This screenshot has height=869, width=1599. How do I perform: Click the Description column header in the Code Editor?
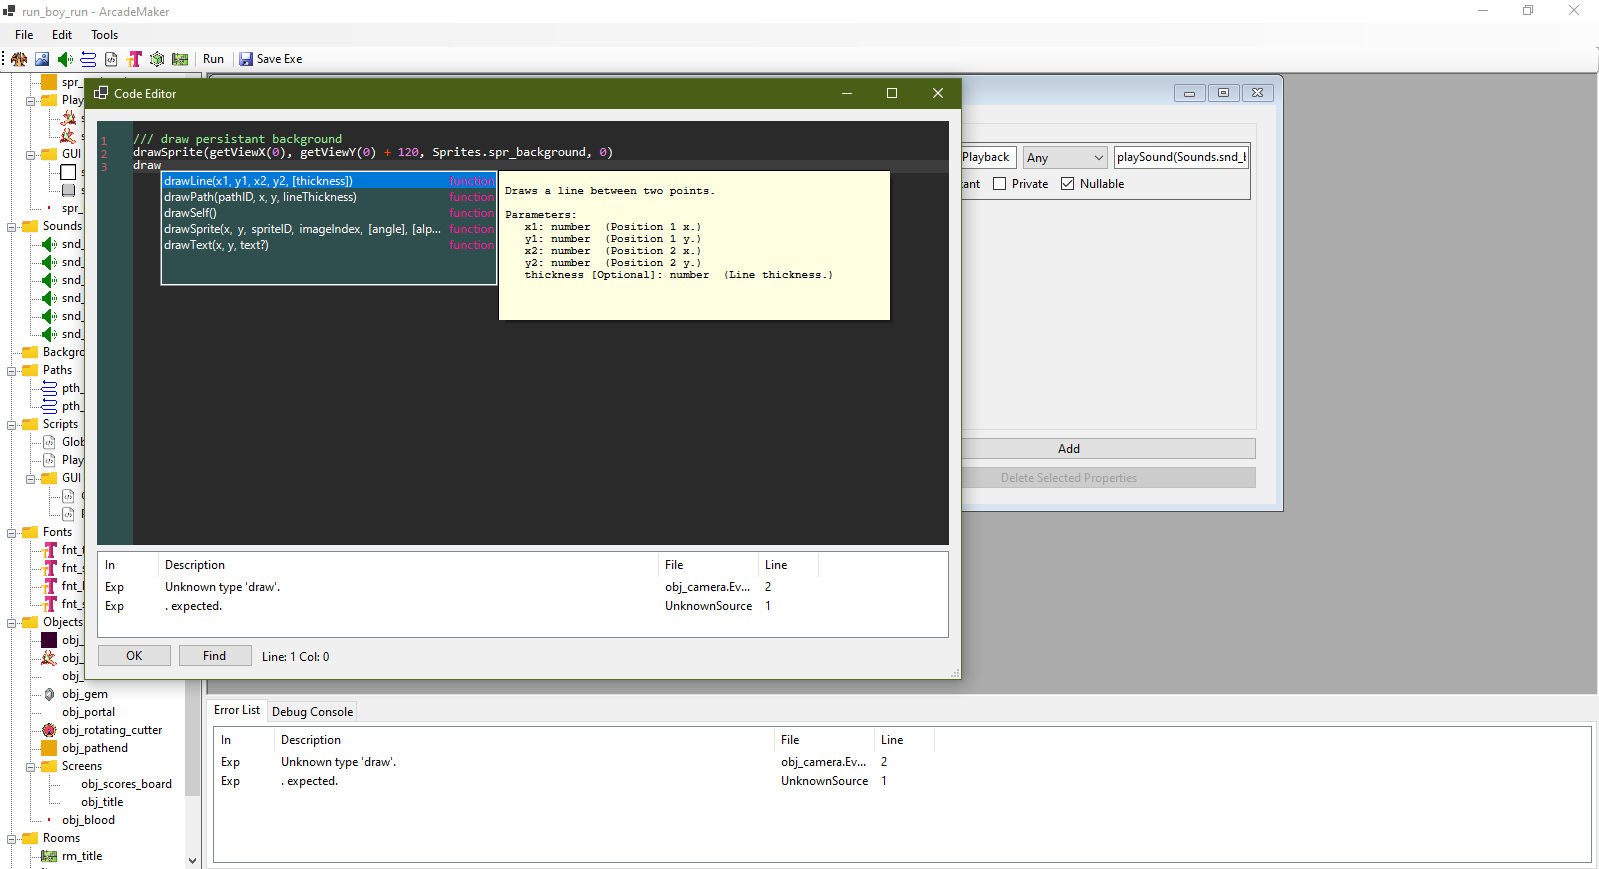coord(407,565)
